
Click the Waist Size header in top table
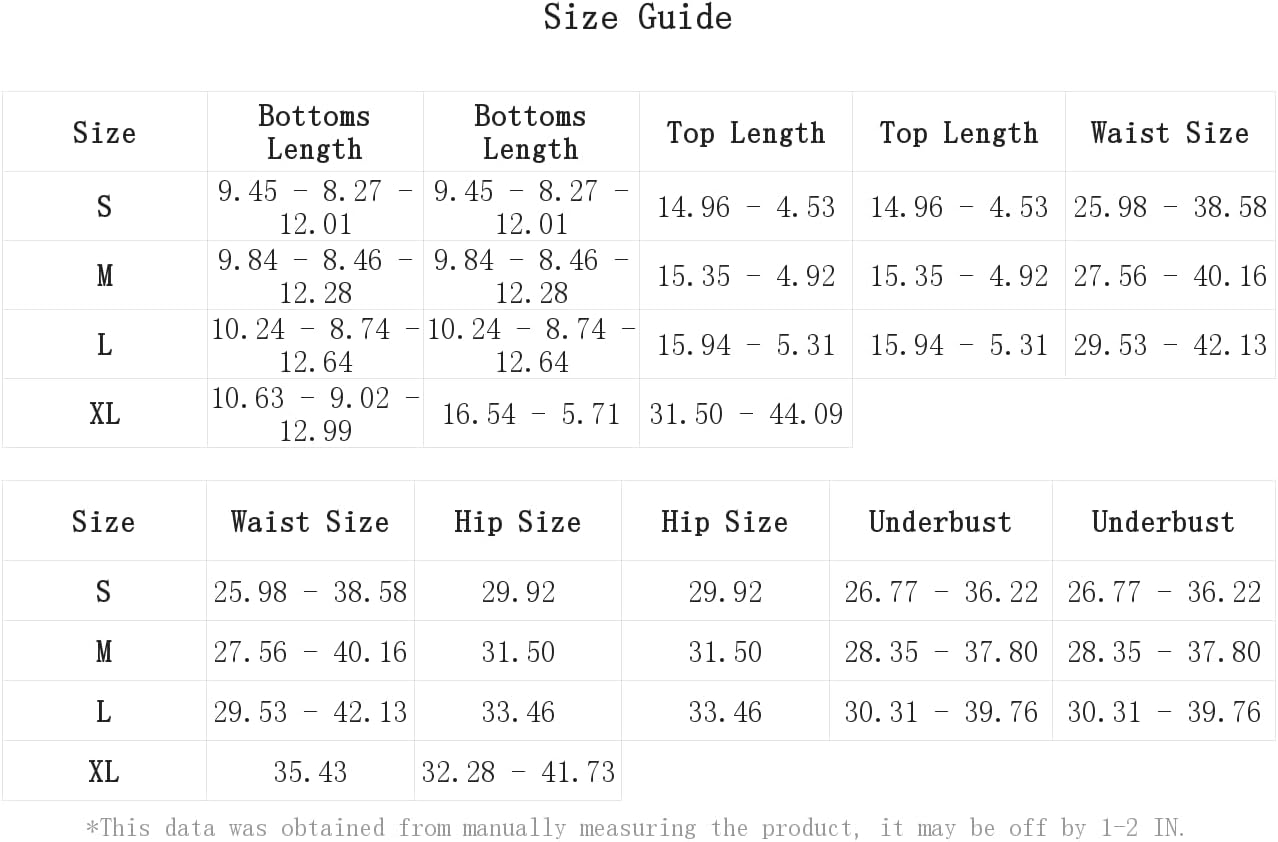1170,132
